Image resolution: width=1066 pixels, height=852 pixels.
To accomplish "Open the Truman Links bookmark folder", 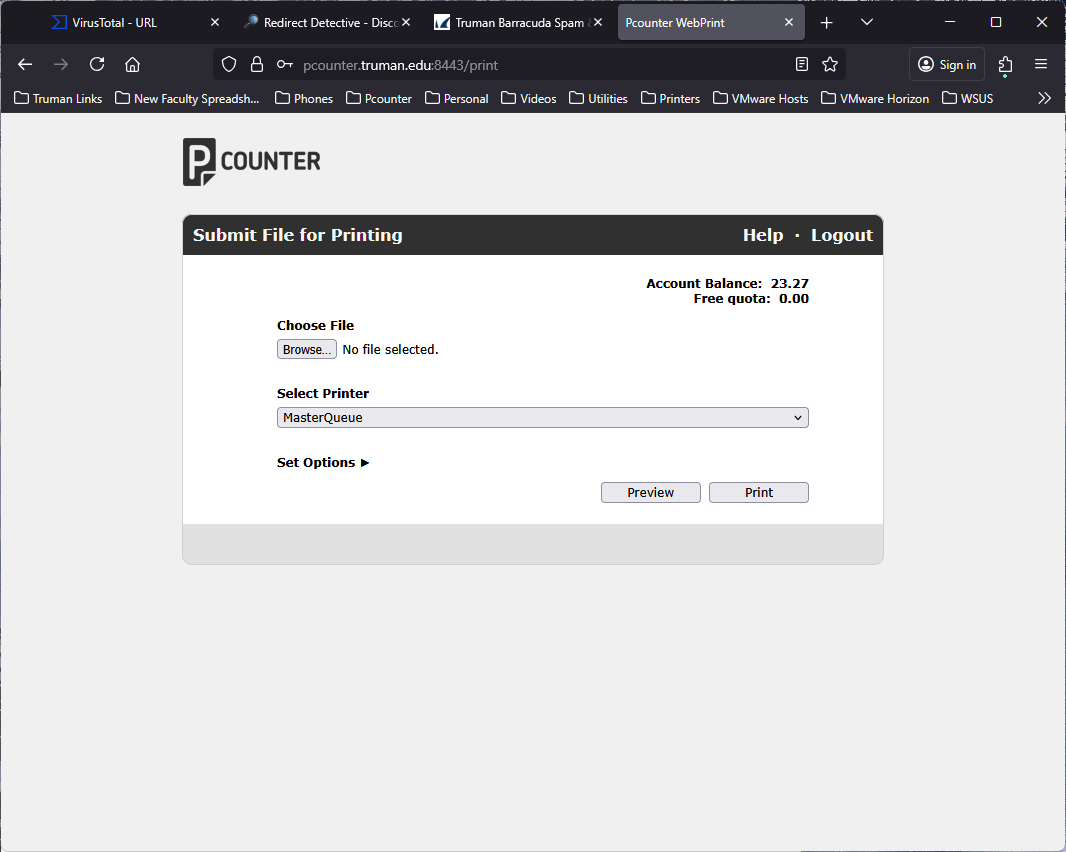I will point(58,99).
